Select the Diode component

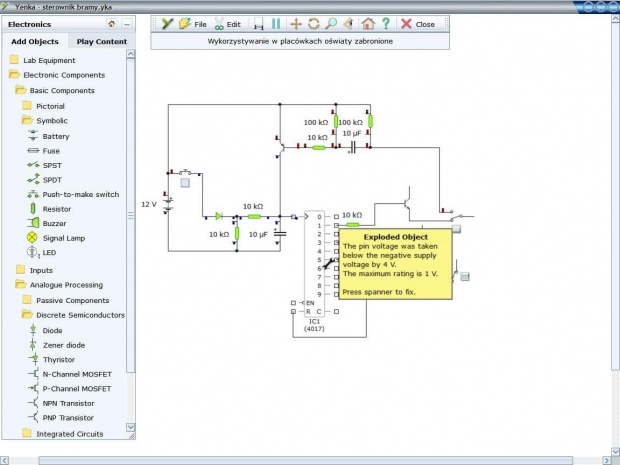[45, 330]
